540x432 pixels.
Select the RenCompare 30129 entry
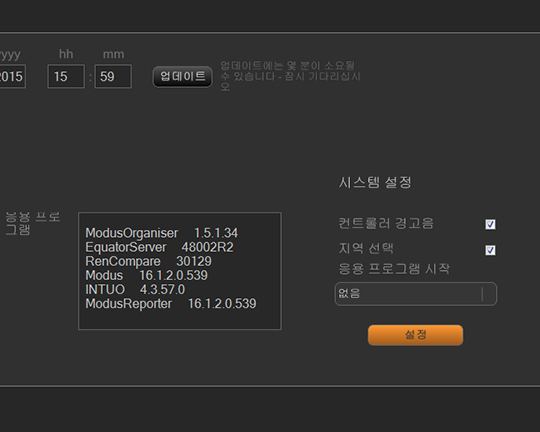148,261
